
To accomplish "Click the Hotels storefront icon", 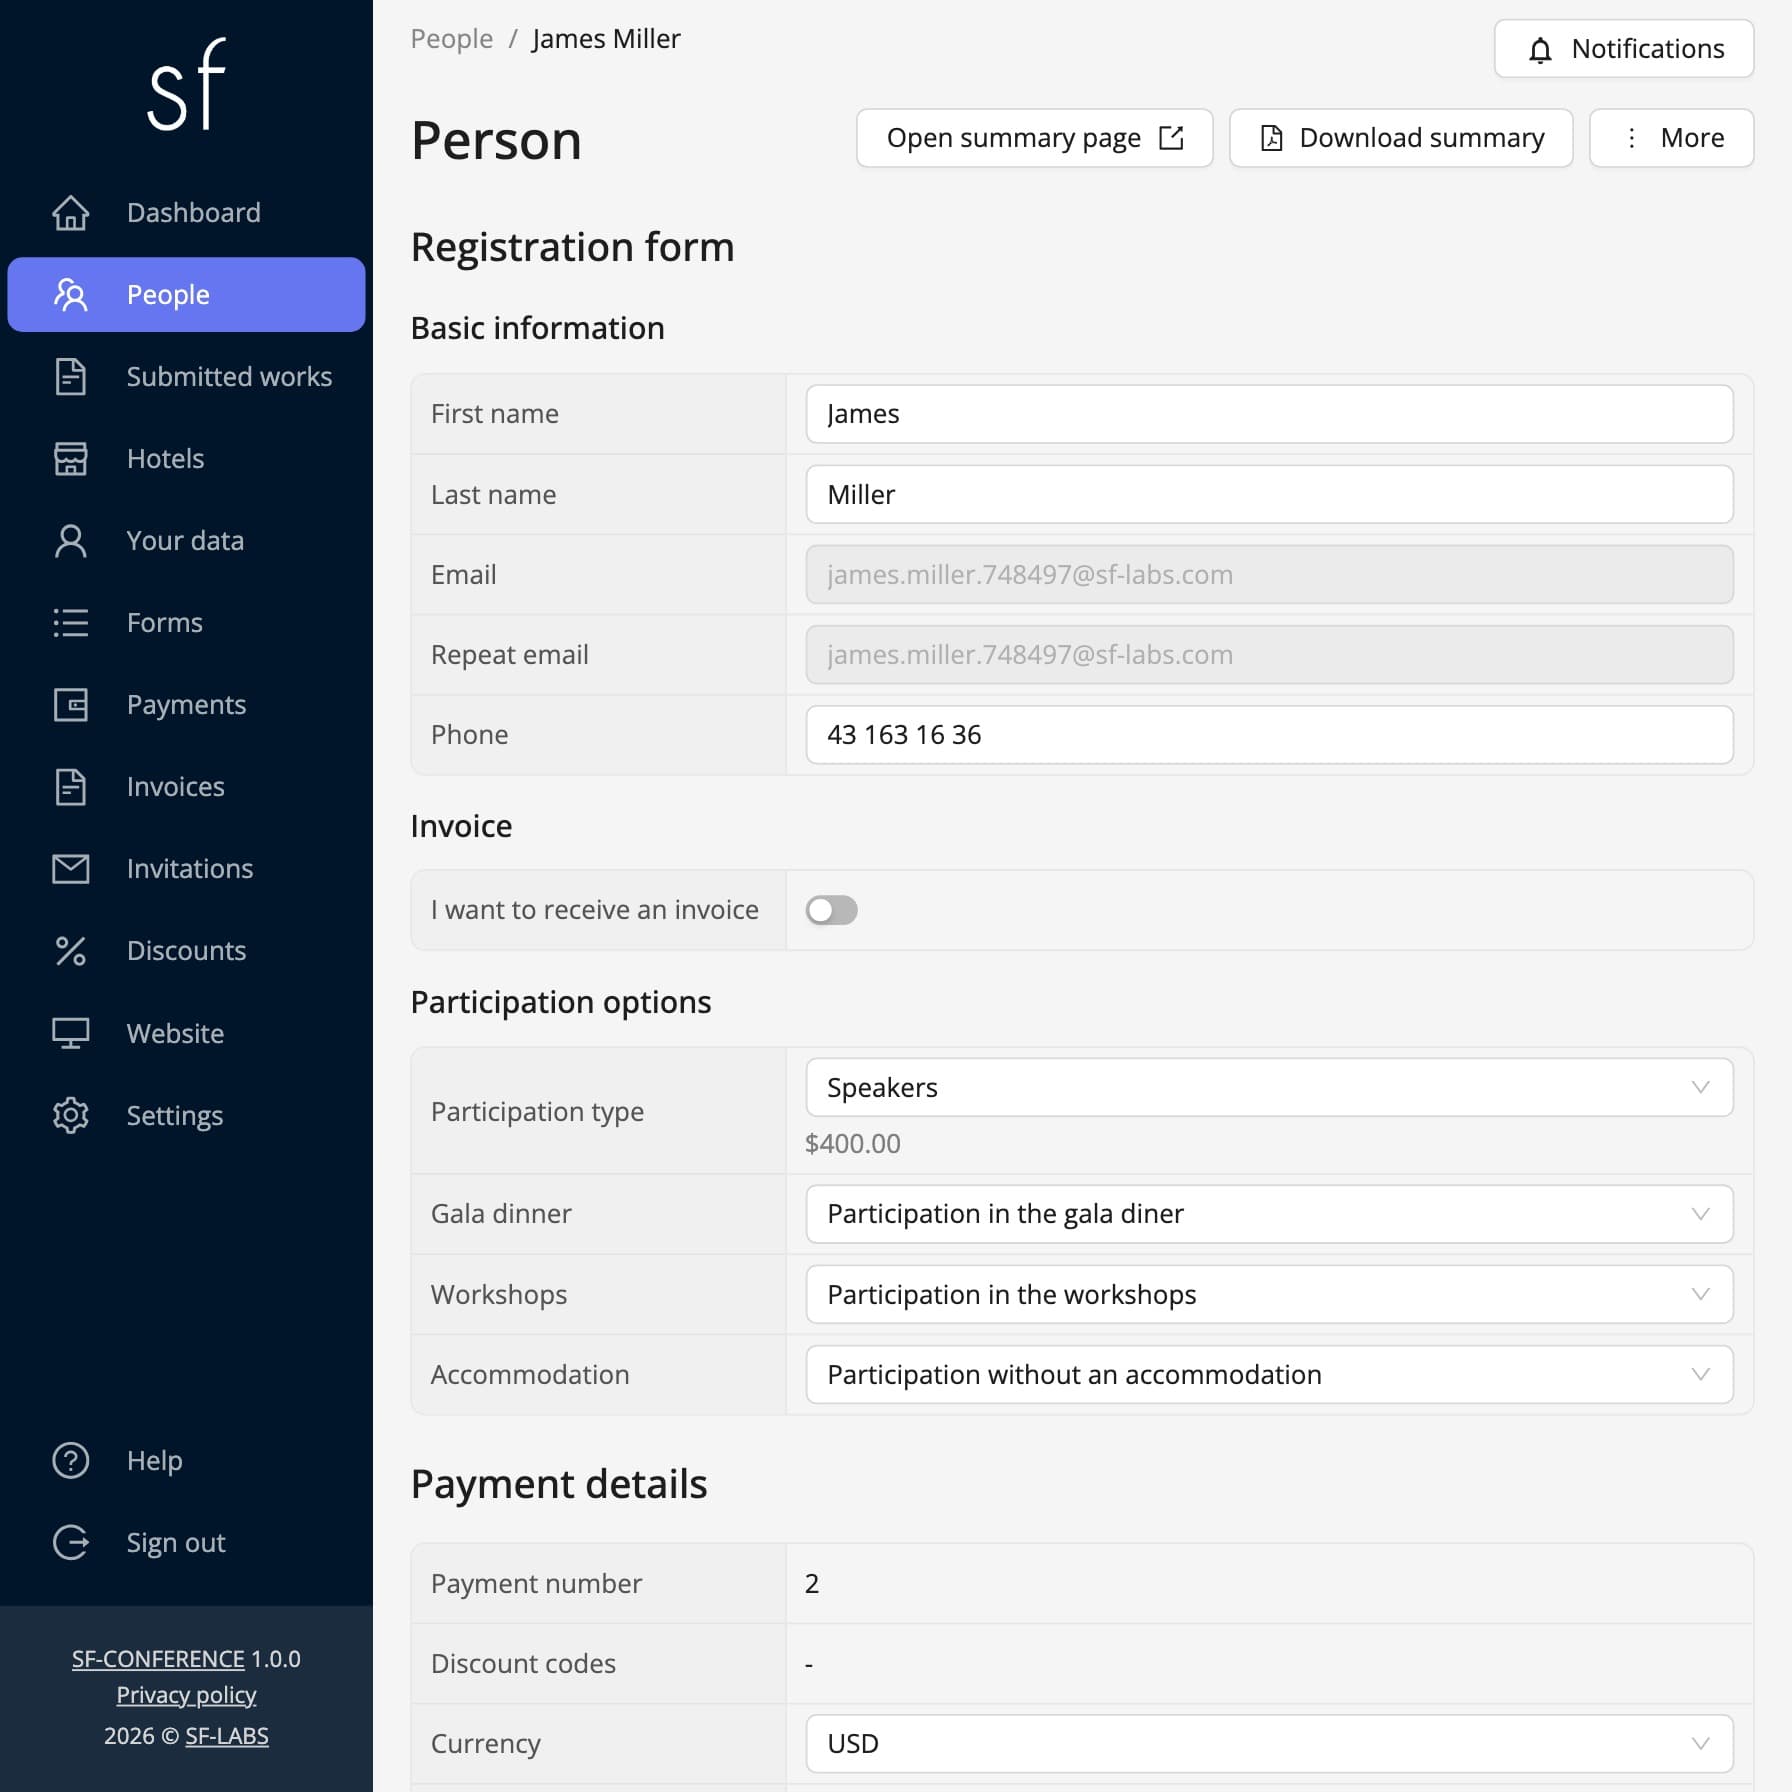I will [x=70, y=459].
